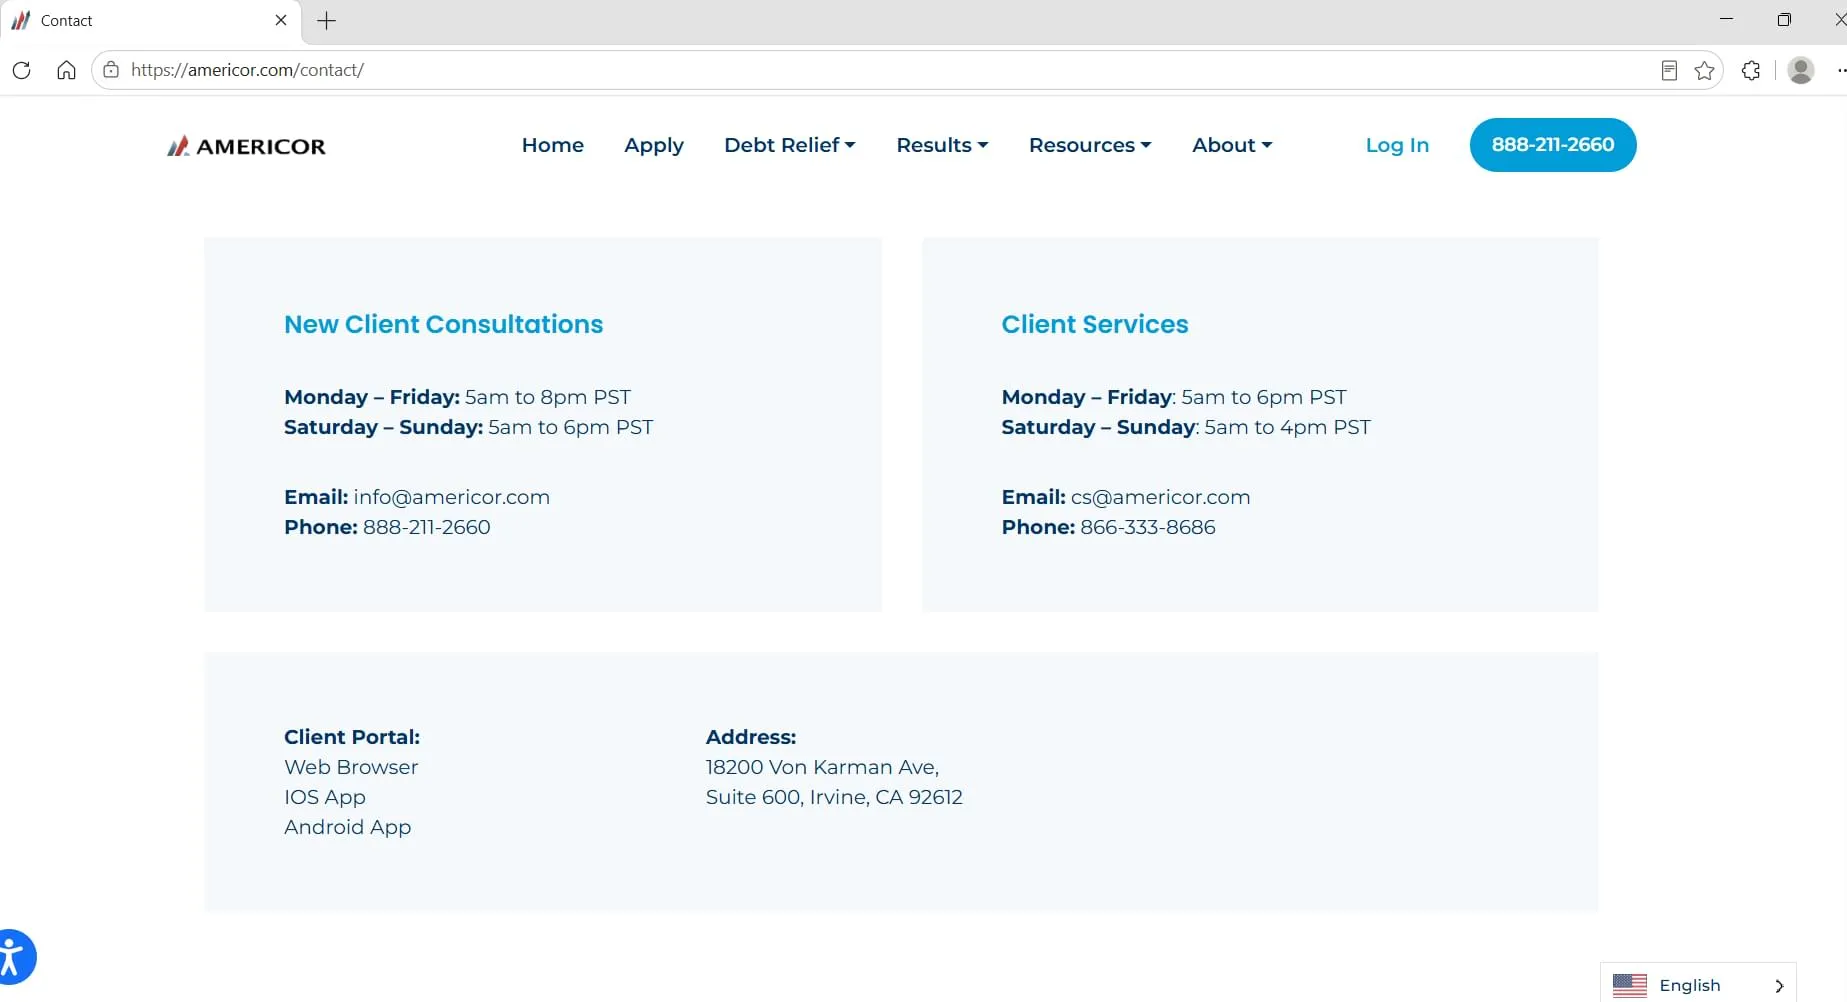Expand the English language selector arrow
This screenshot has height=1002, width=1847.
pyautogui.click(x=1779, y=986)
